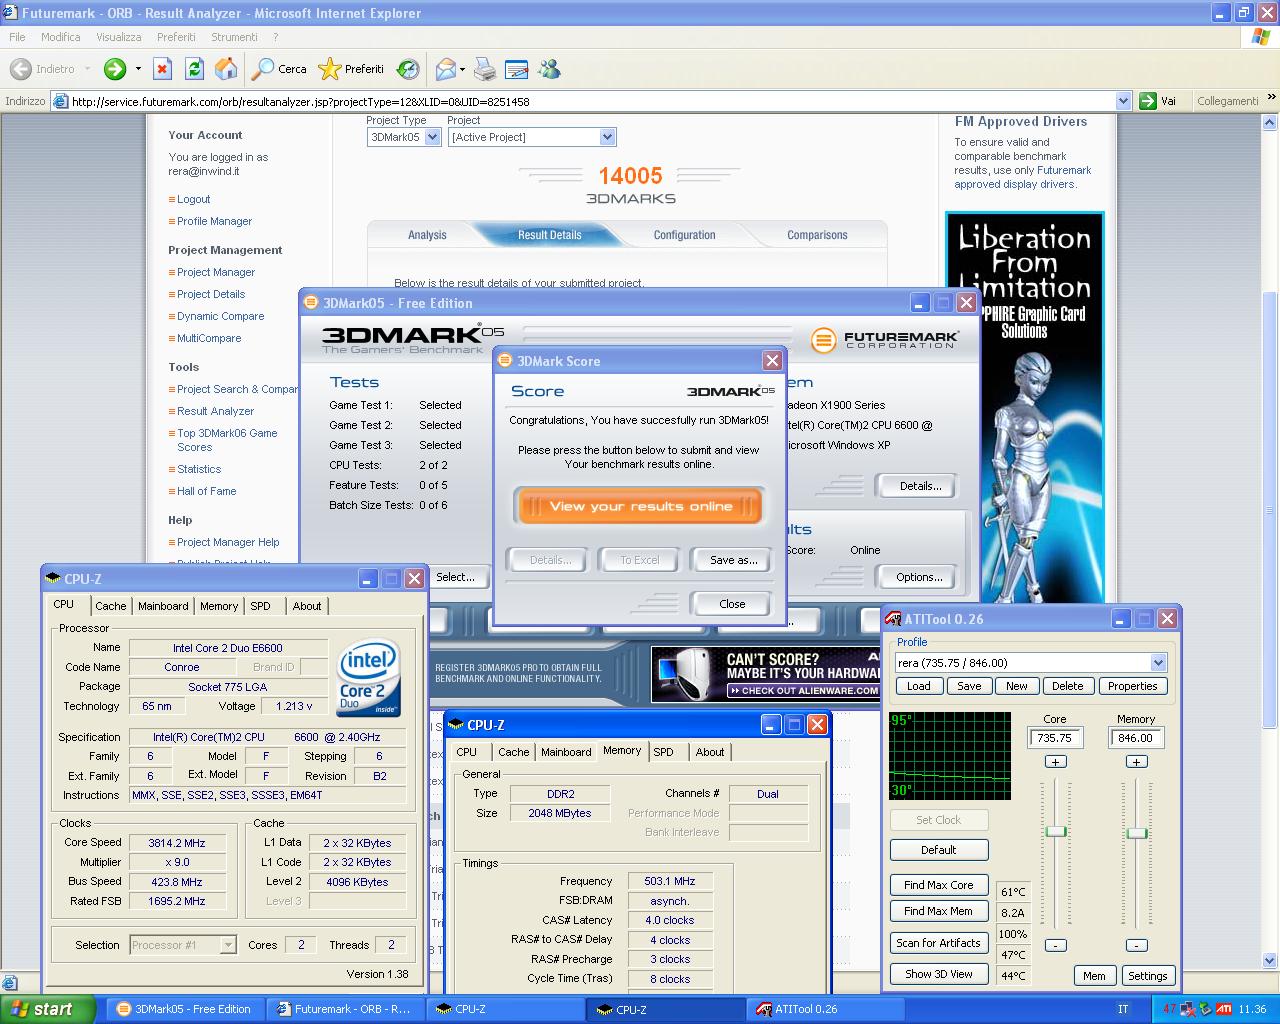Increase Memory clock with plus button
The height and width of the screenshot is (1024, 1280).
coord(1136,762)
